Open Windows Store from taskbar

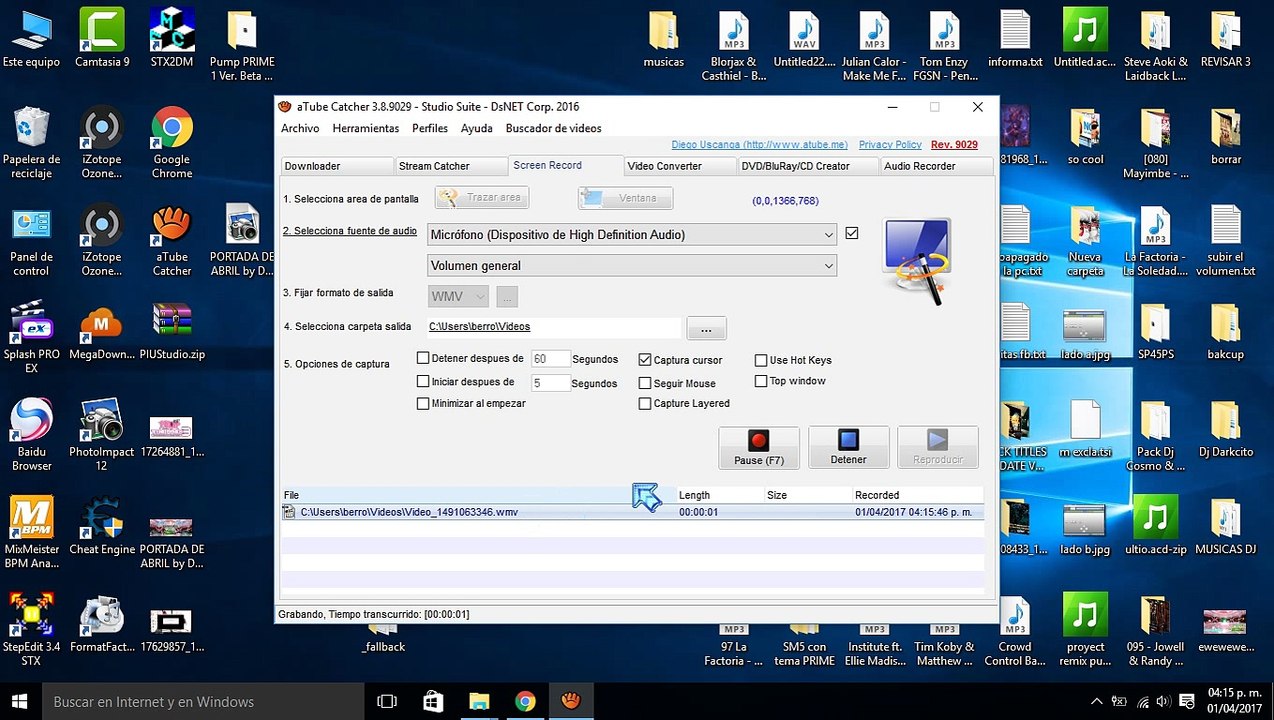(x=433, y=701)
